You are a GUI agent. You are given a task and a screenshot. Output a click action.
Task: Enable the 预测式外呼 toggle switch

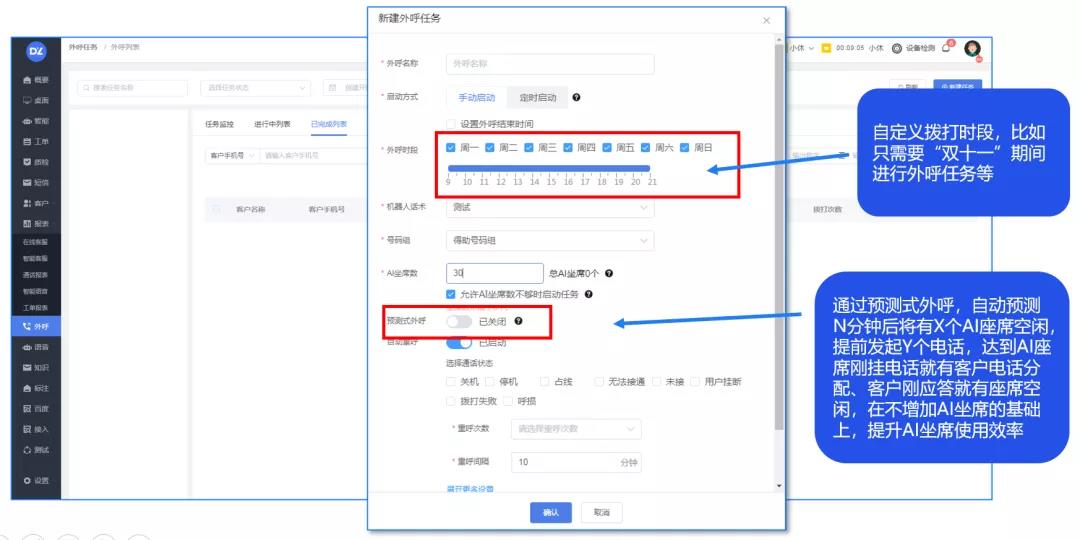click(x=459, y=321)
